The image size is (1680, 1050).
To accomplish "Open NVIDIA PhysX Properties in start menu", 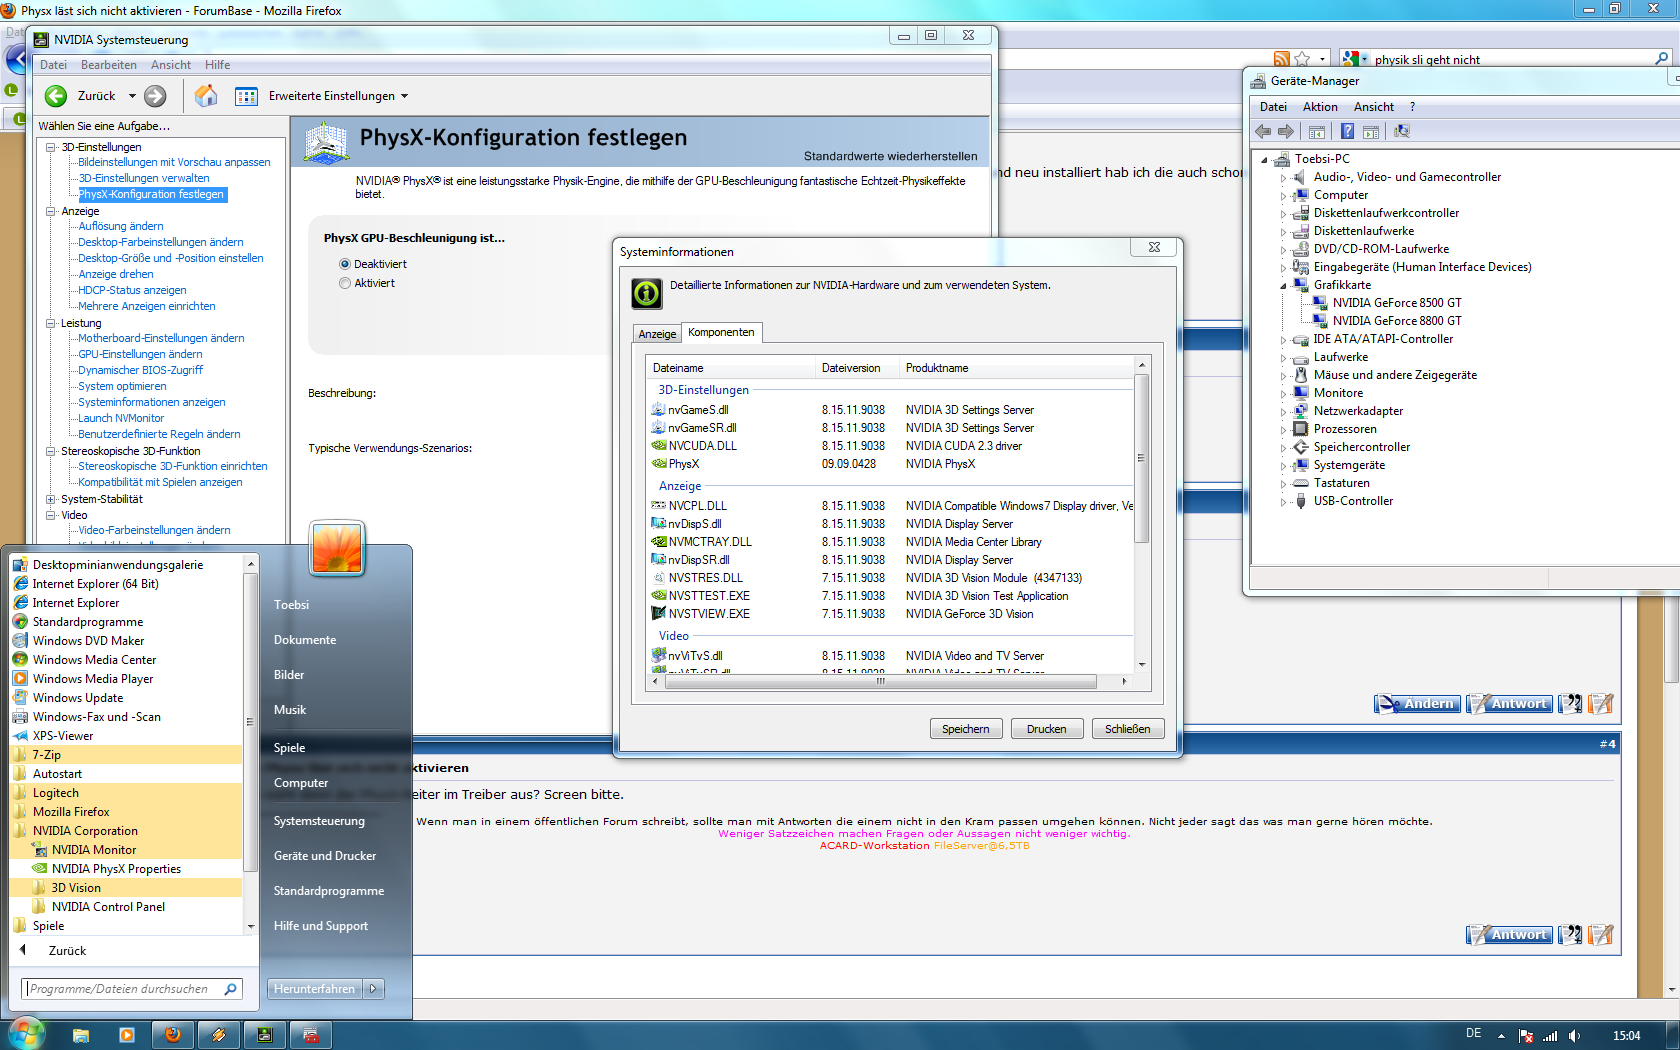I will pyautogui.click(x=116, y=869).
